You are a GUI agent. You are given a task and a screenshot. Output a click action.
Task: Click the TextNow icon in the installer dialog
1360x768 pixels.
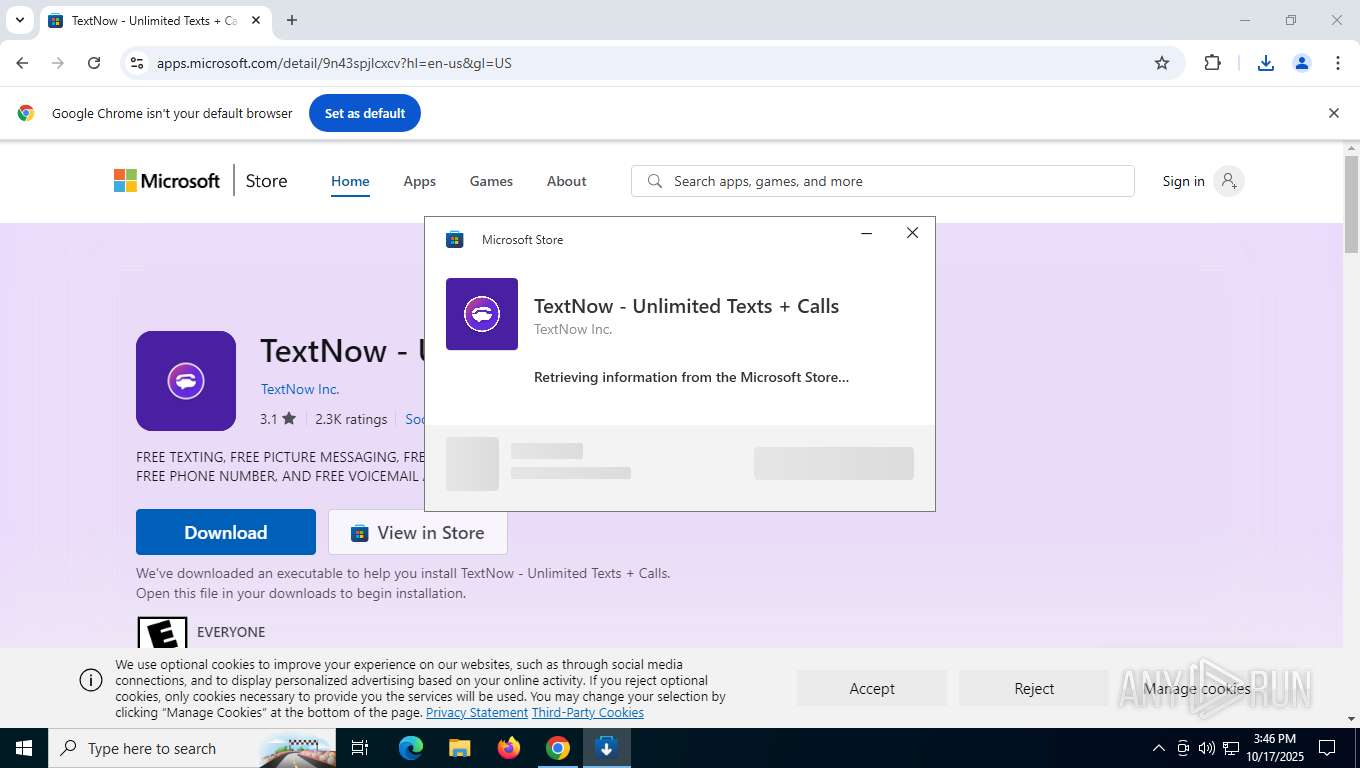click(482, 314)
